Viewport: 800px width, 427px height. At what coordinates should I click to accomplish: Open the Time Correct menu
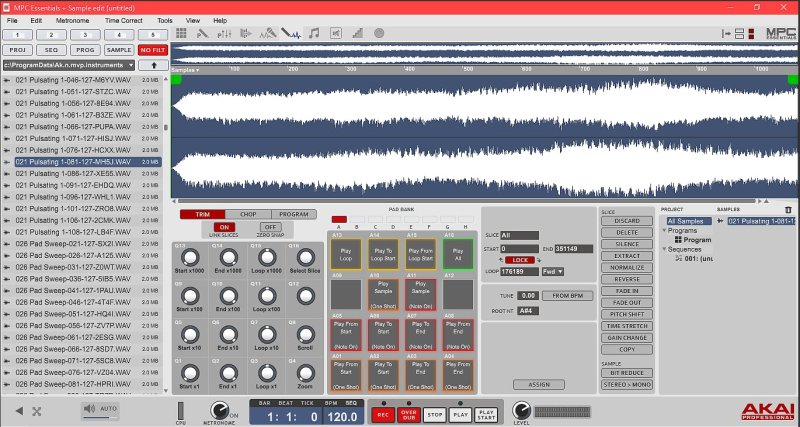[124, 20]
